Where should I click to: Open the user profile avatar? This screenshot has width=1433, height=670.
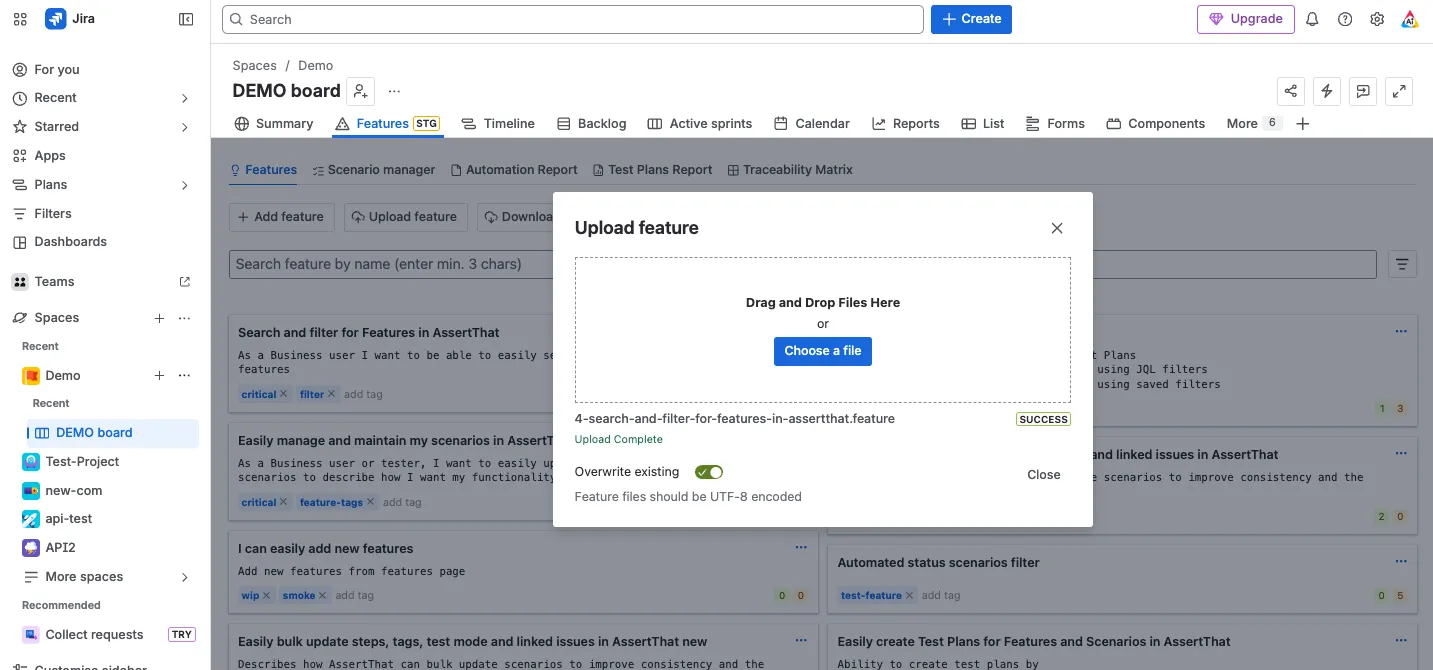(1409, 19)
